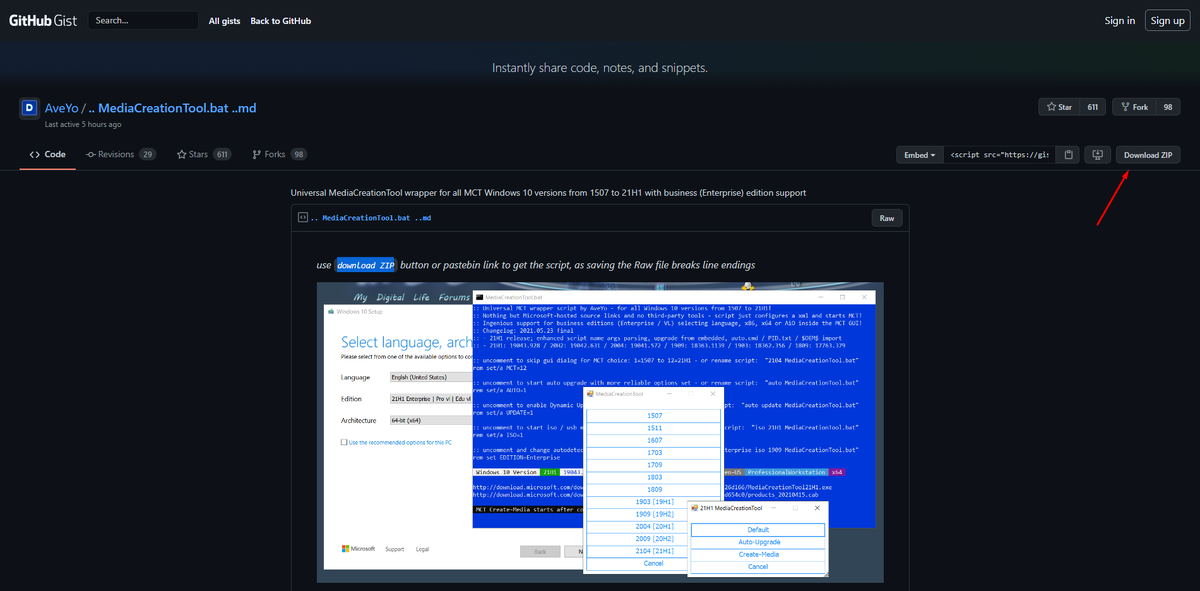
Task: Click the file code icon in the file header
Action: point(302,217)
